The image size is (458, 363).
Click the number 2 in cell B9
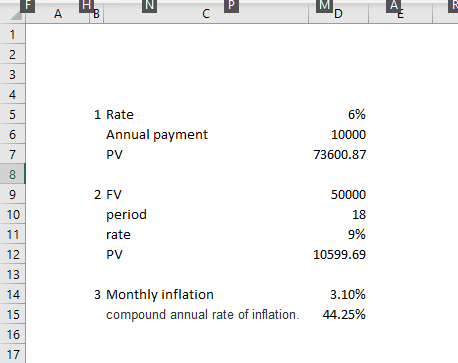(x=97, y=195)
